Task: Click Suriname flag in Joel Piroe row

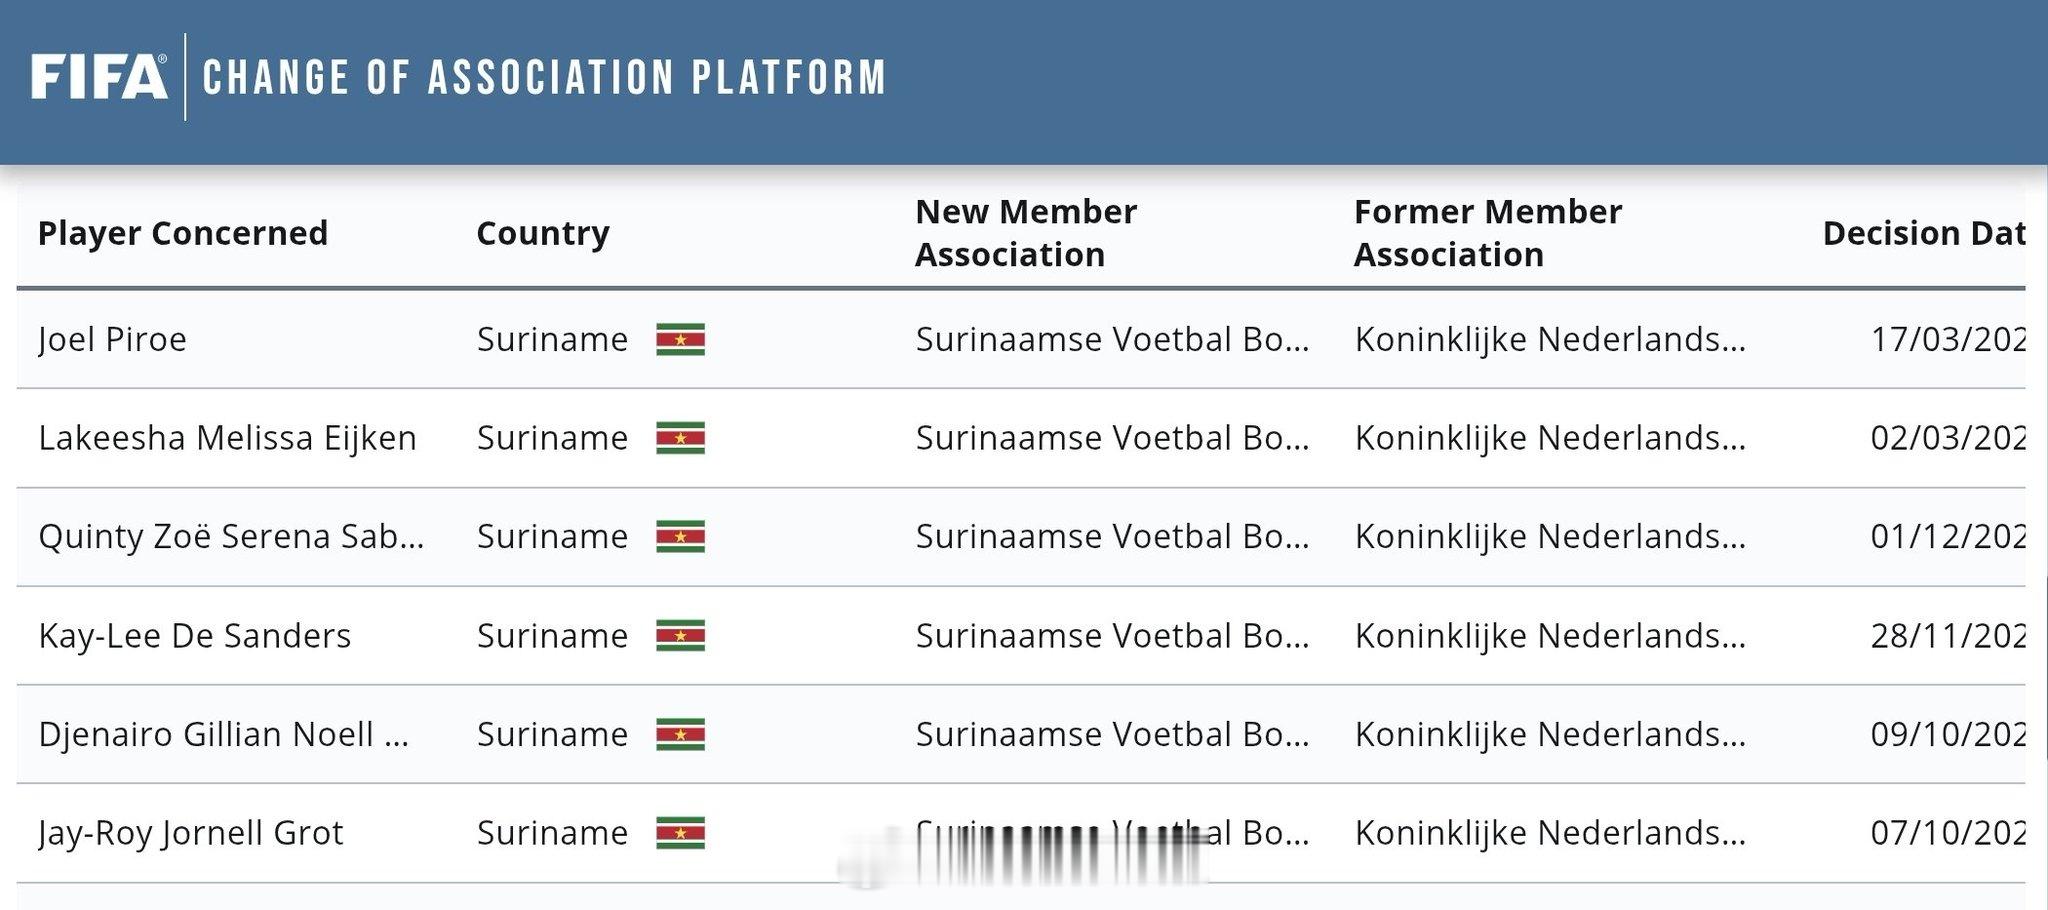Action: point(680,340)
